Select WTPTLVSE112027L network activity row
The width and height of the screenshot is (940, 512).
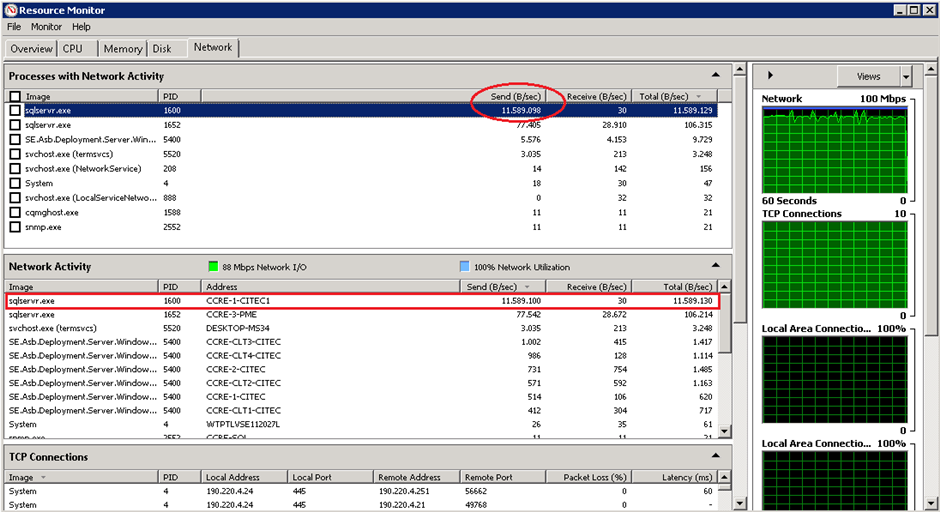362,424
